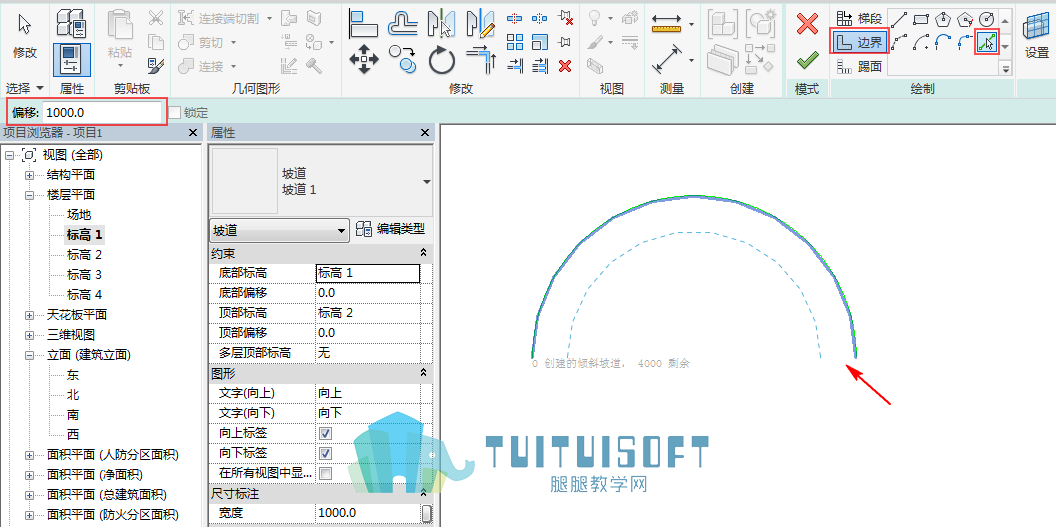Toggle the 锁定 checkbox

click(175, 112)
